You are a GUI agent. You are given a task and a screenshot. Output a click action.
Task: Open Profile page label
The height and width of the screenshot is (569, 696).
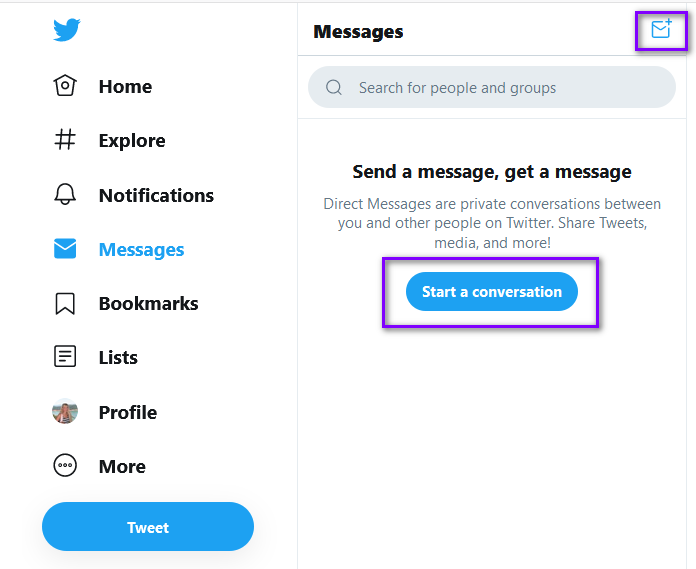tap(128, 413)
